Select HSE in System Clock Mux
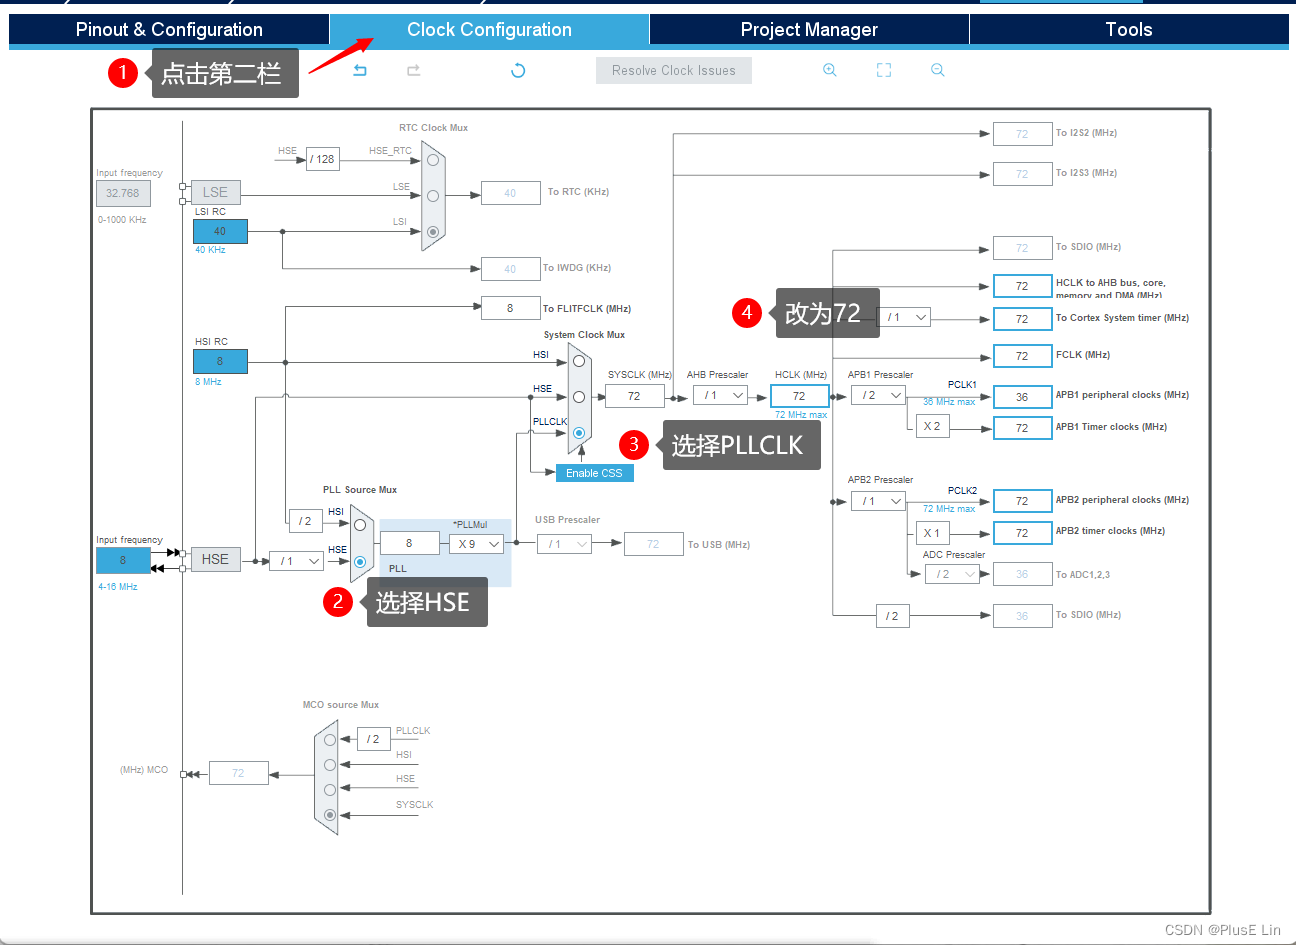Image resolution: width=1296 pixels, height=945 pixels. pos(579,397)
